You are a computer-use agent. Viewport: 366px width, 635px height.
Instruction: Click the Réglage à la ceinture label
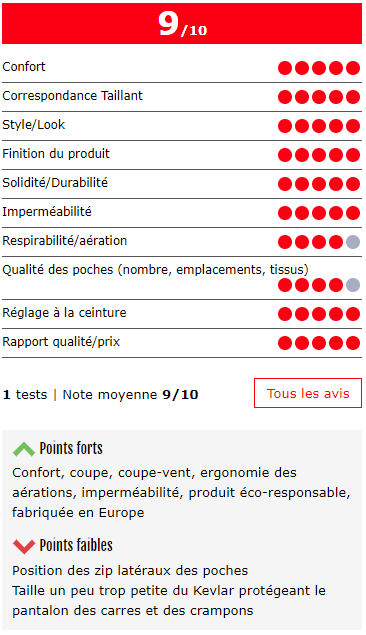64,313
